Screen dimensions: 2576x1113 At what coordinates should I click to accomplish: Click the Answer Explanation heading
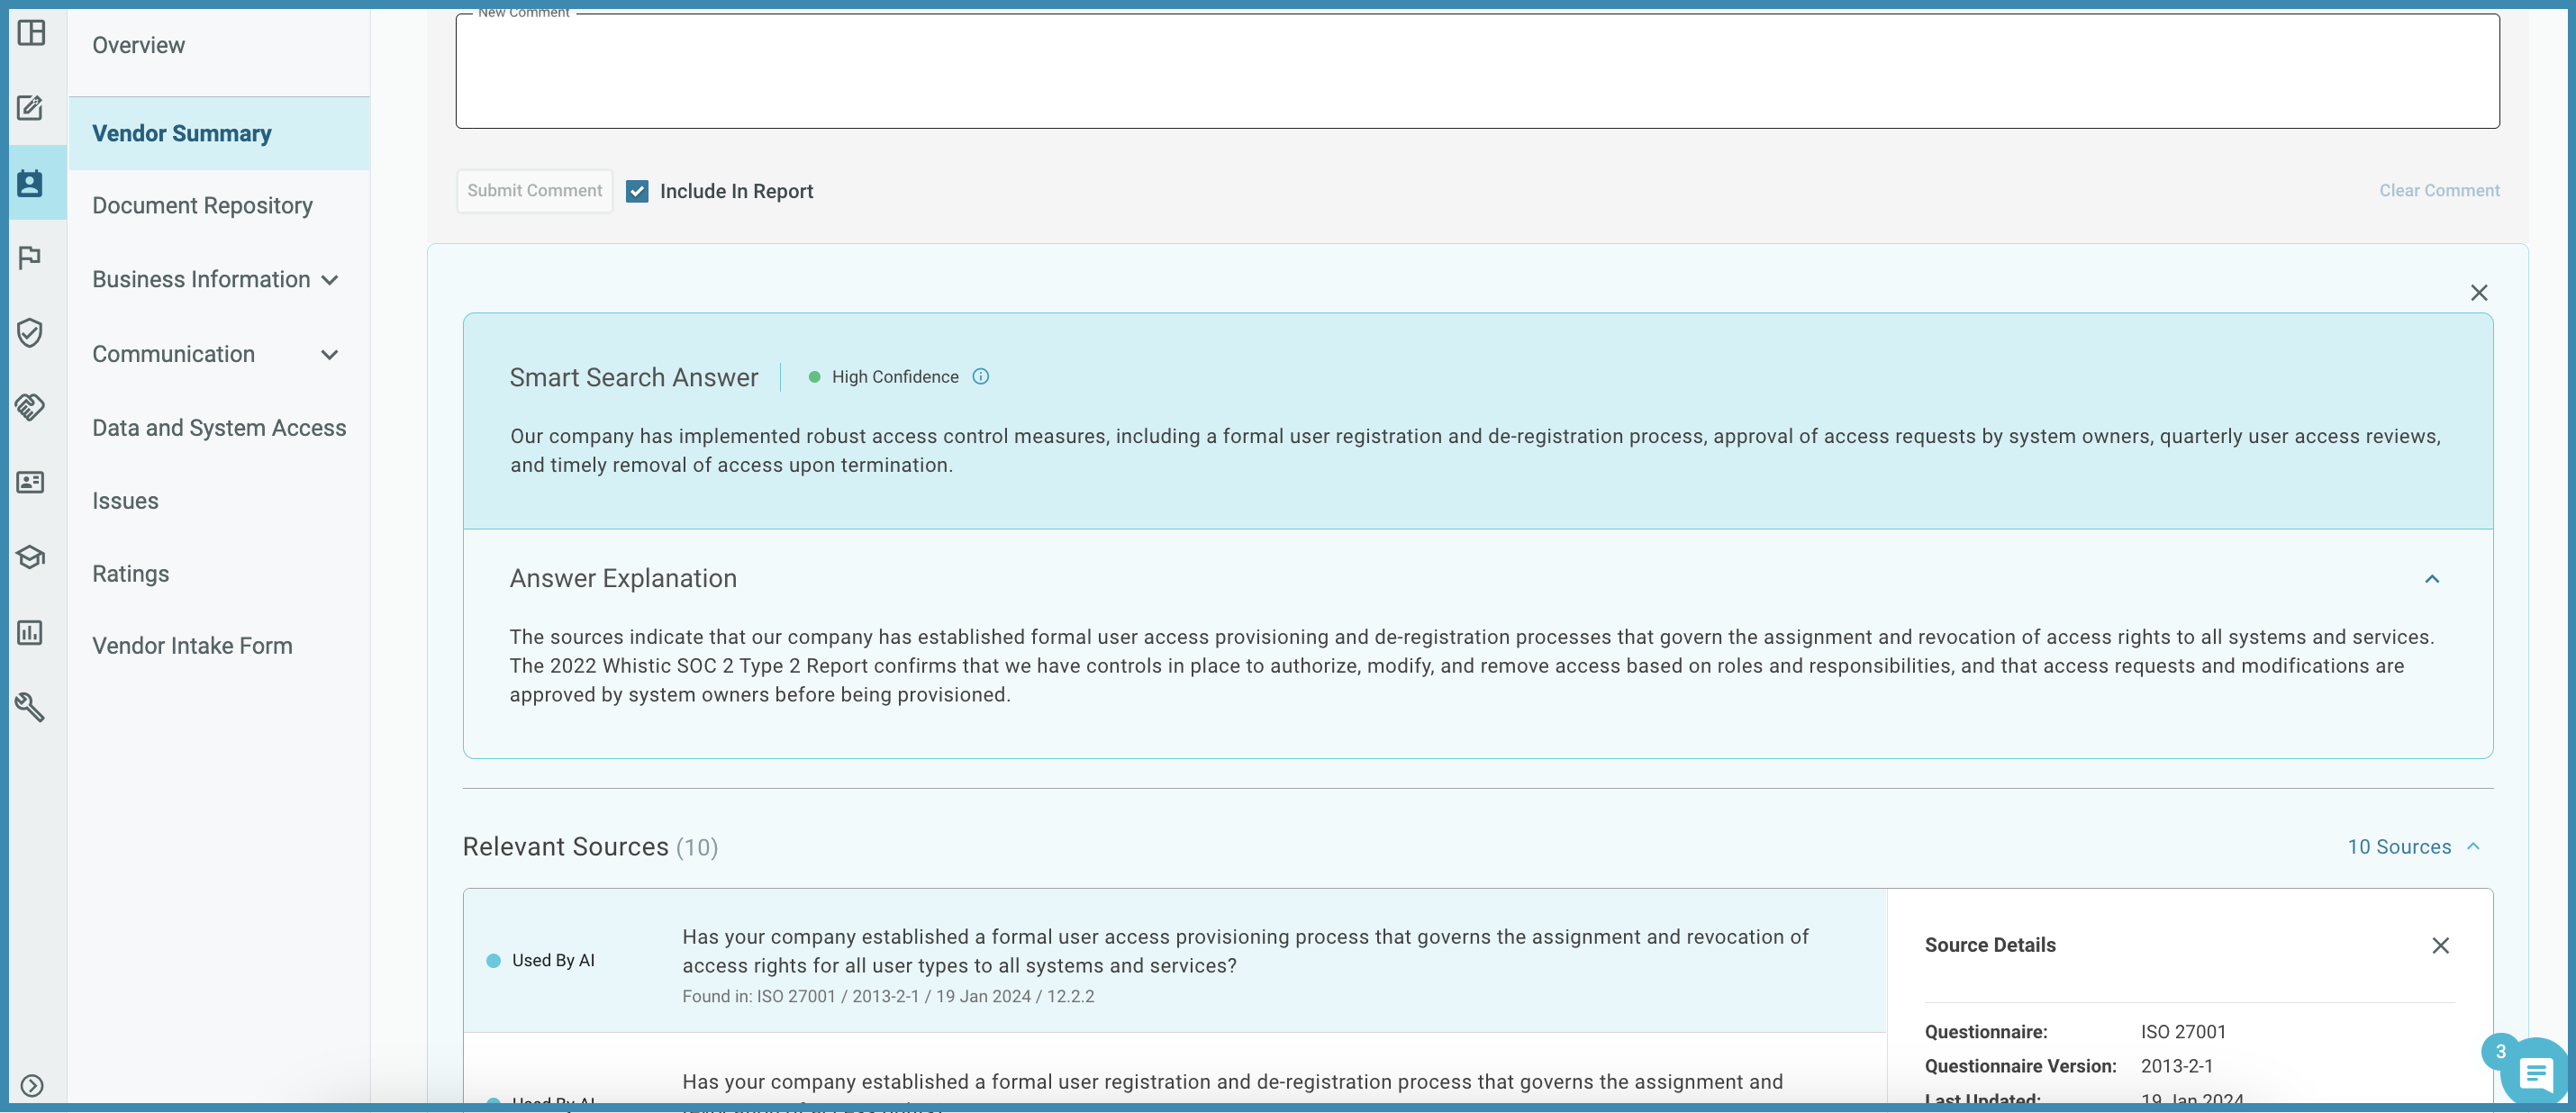point(623,579)
